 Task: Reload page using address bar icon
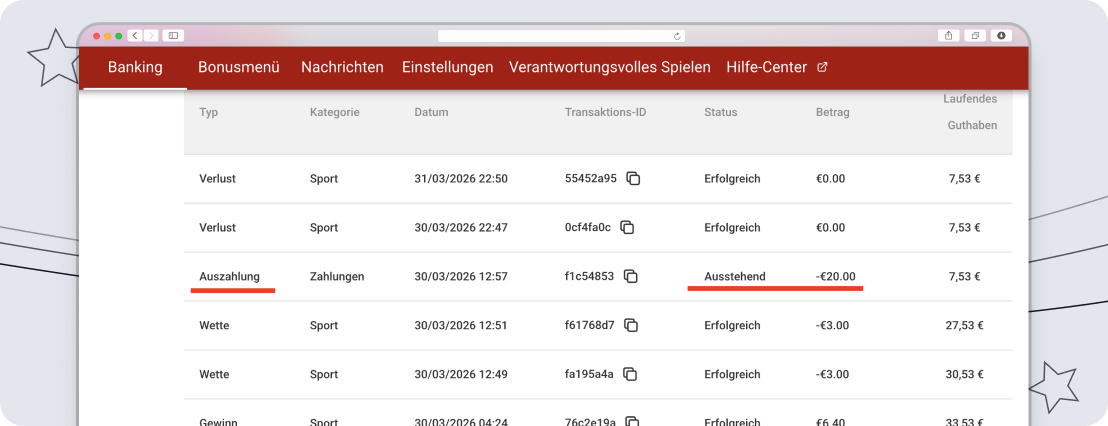[x=677, y=36]
